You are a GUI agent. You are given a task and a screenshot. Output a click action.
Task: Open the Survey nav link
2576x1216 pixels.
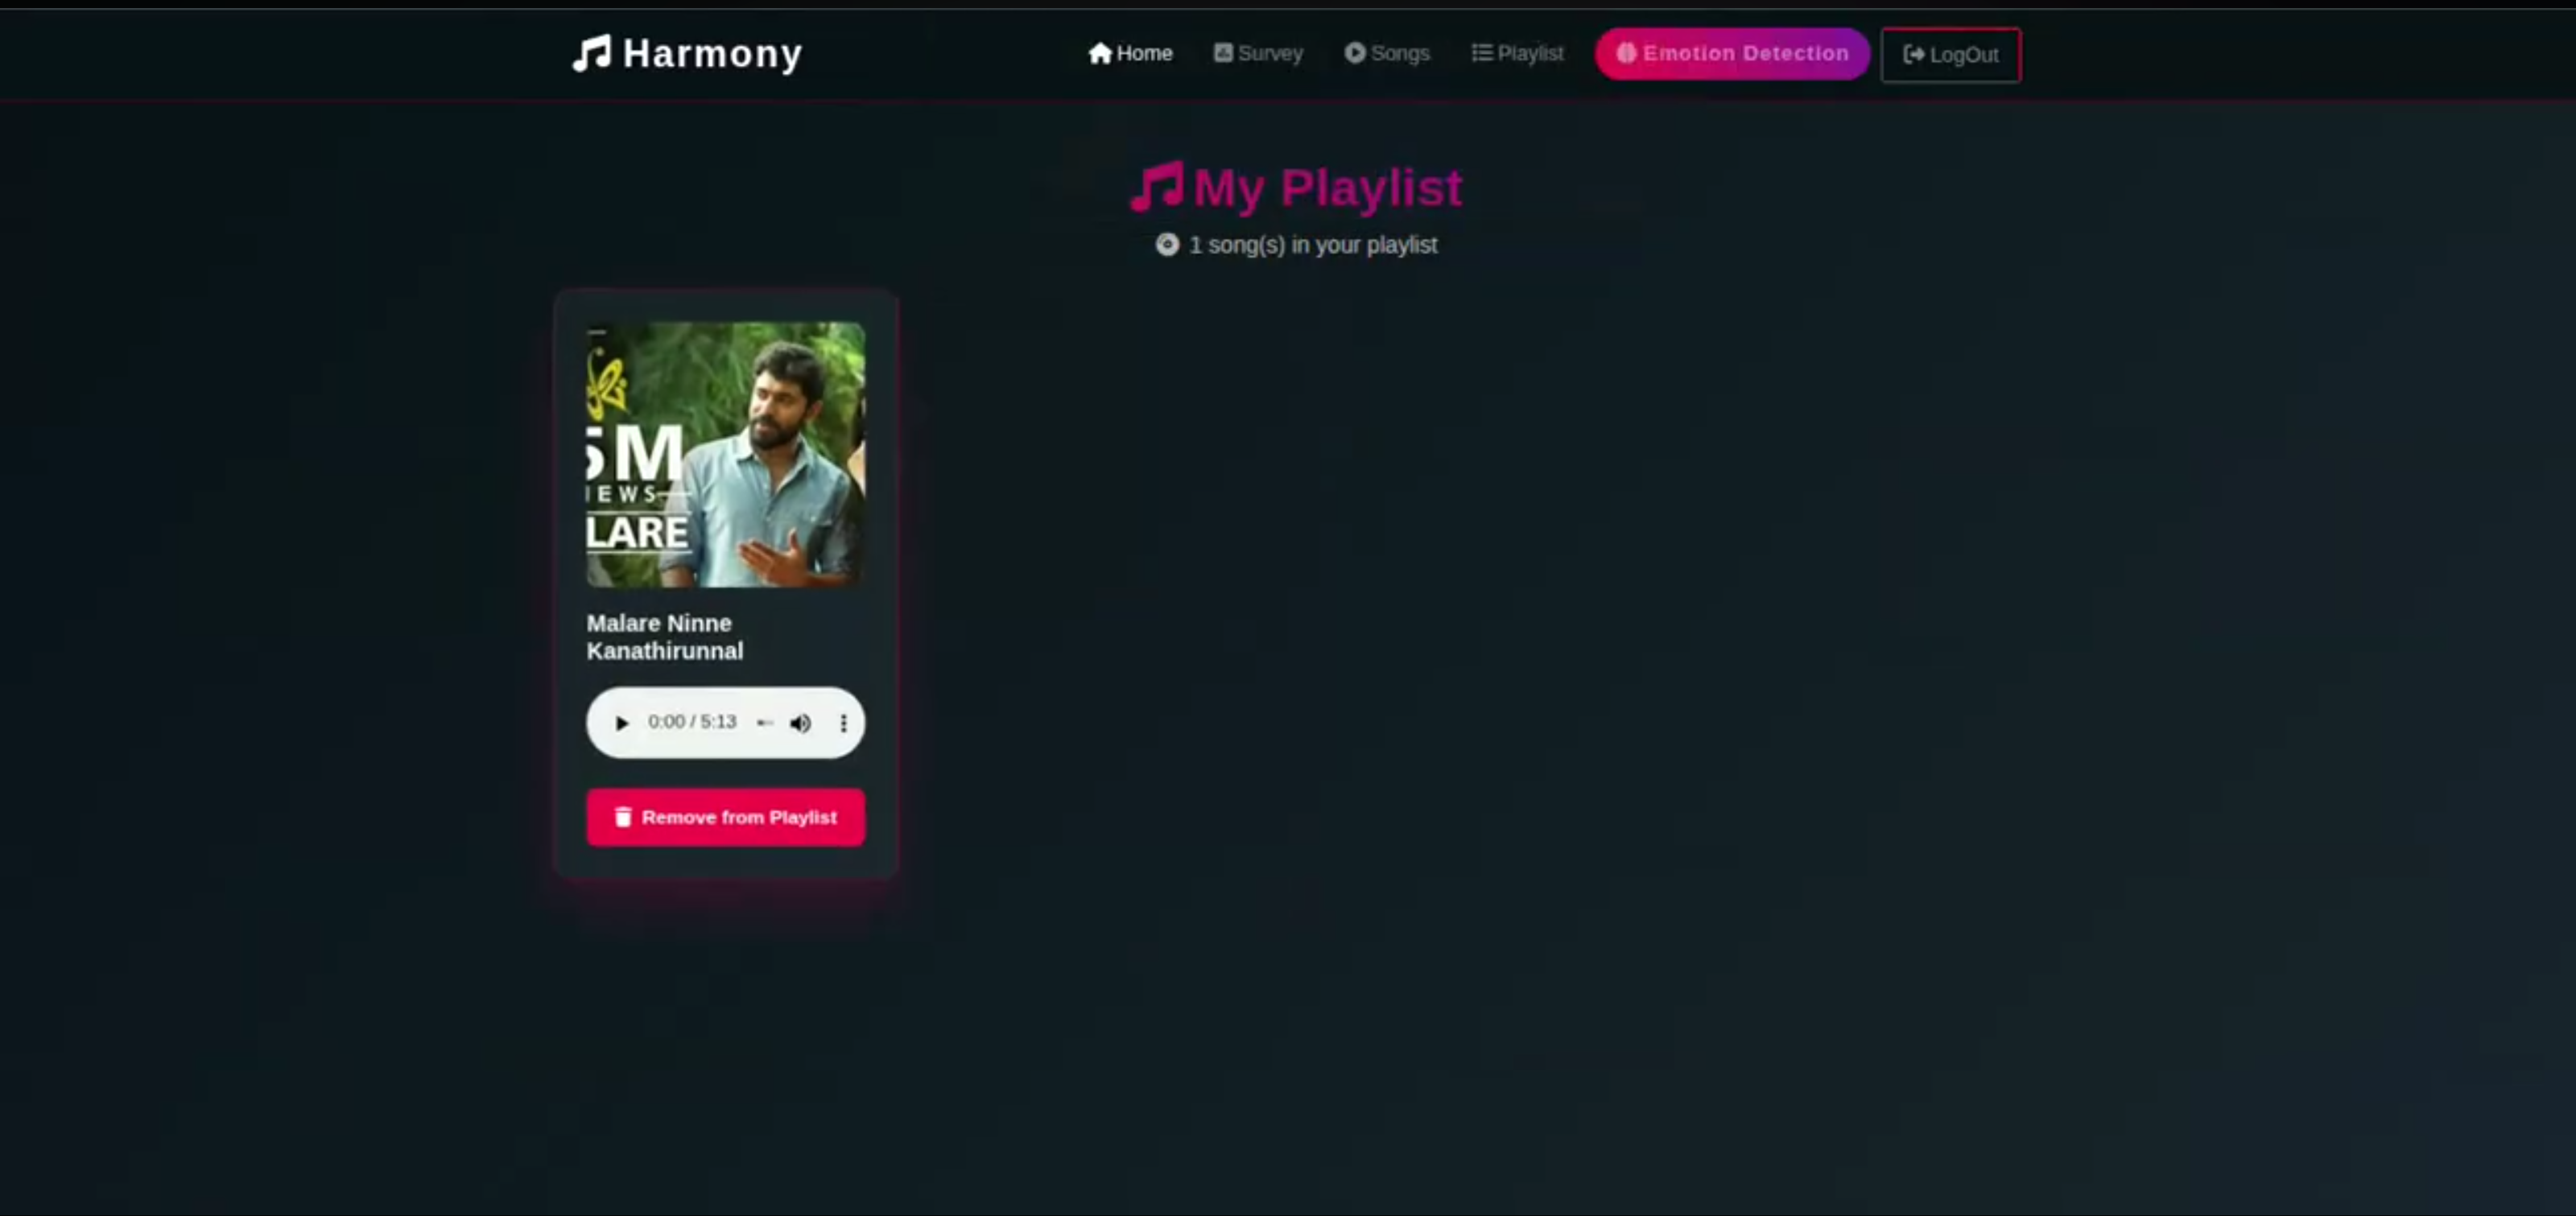click(x=1258, y=53)
